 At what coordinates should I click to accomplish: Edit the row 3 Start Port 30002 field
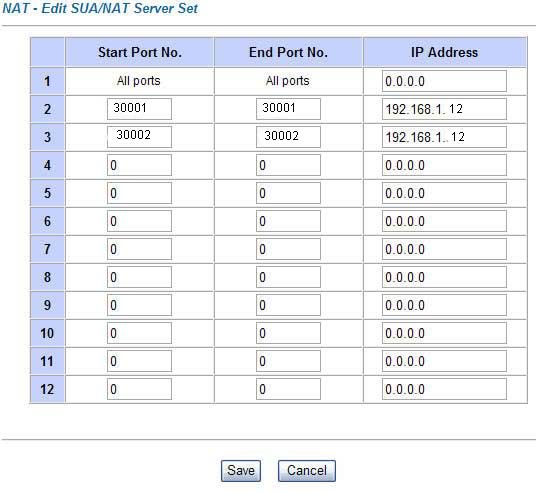[x=139, y=137]
